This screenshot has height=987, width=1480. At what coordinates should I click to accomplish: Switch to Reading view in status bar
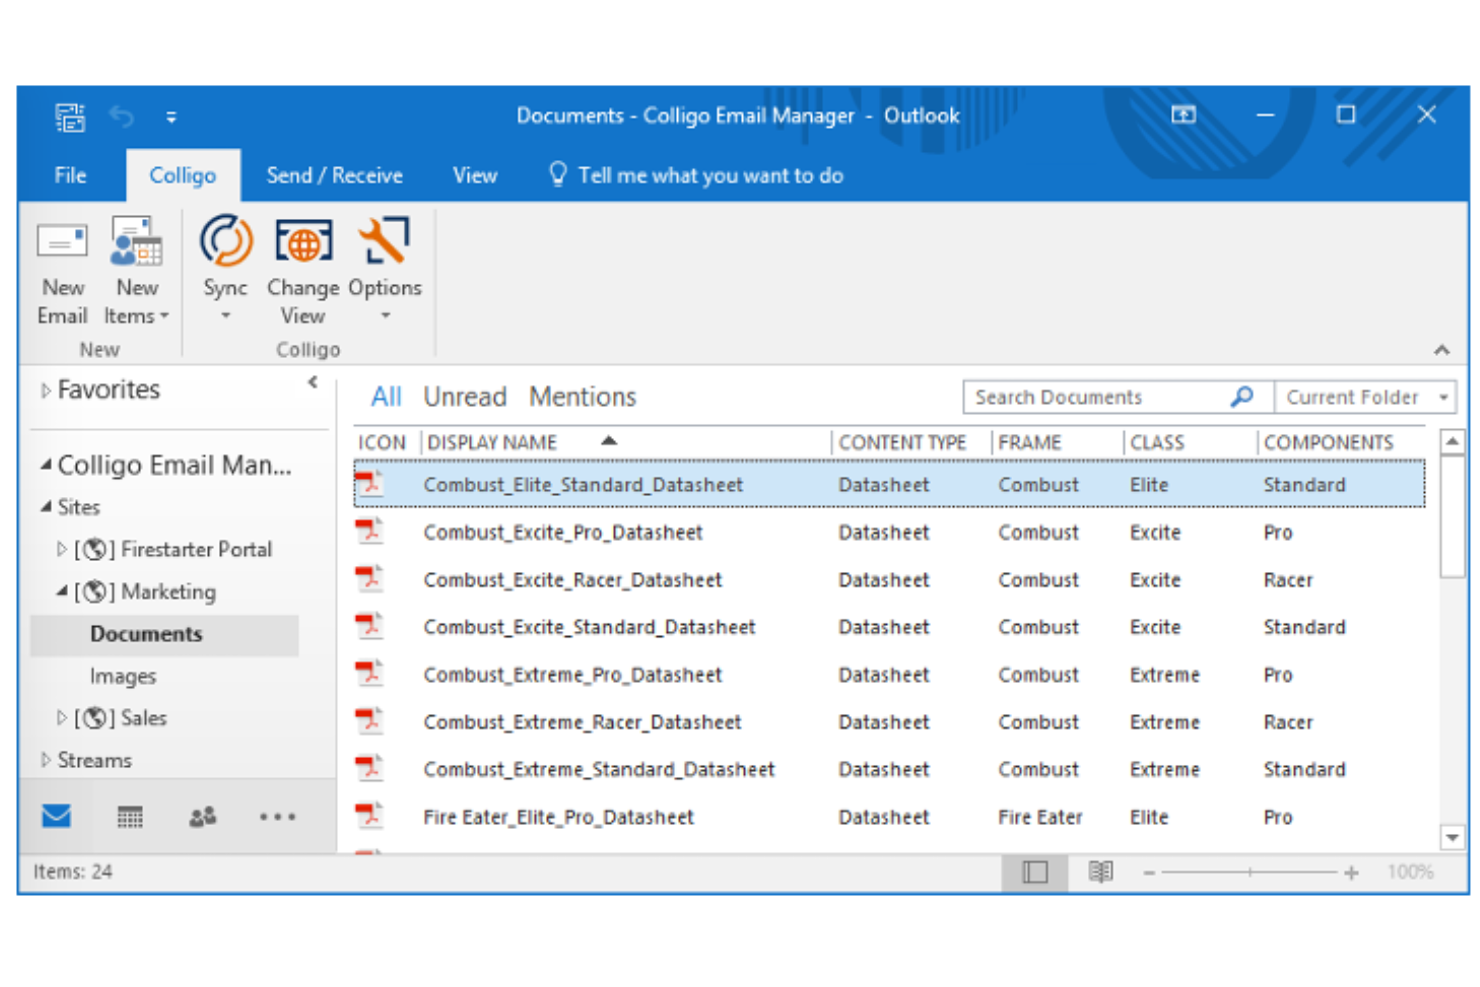(x=1101, y=872)
